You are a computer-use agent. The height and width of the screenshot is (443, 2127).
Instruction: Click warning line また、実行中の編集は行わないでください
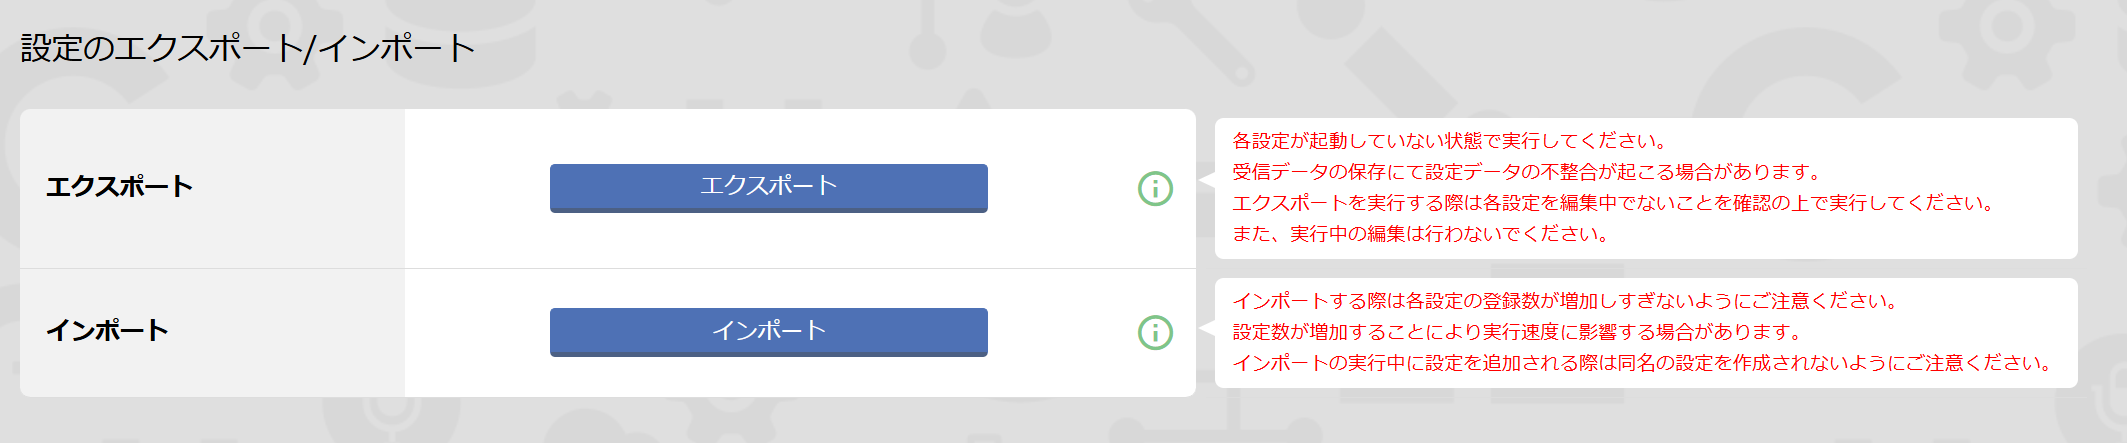click(1420, 234)
